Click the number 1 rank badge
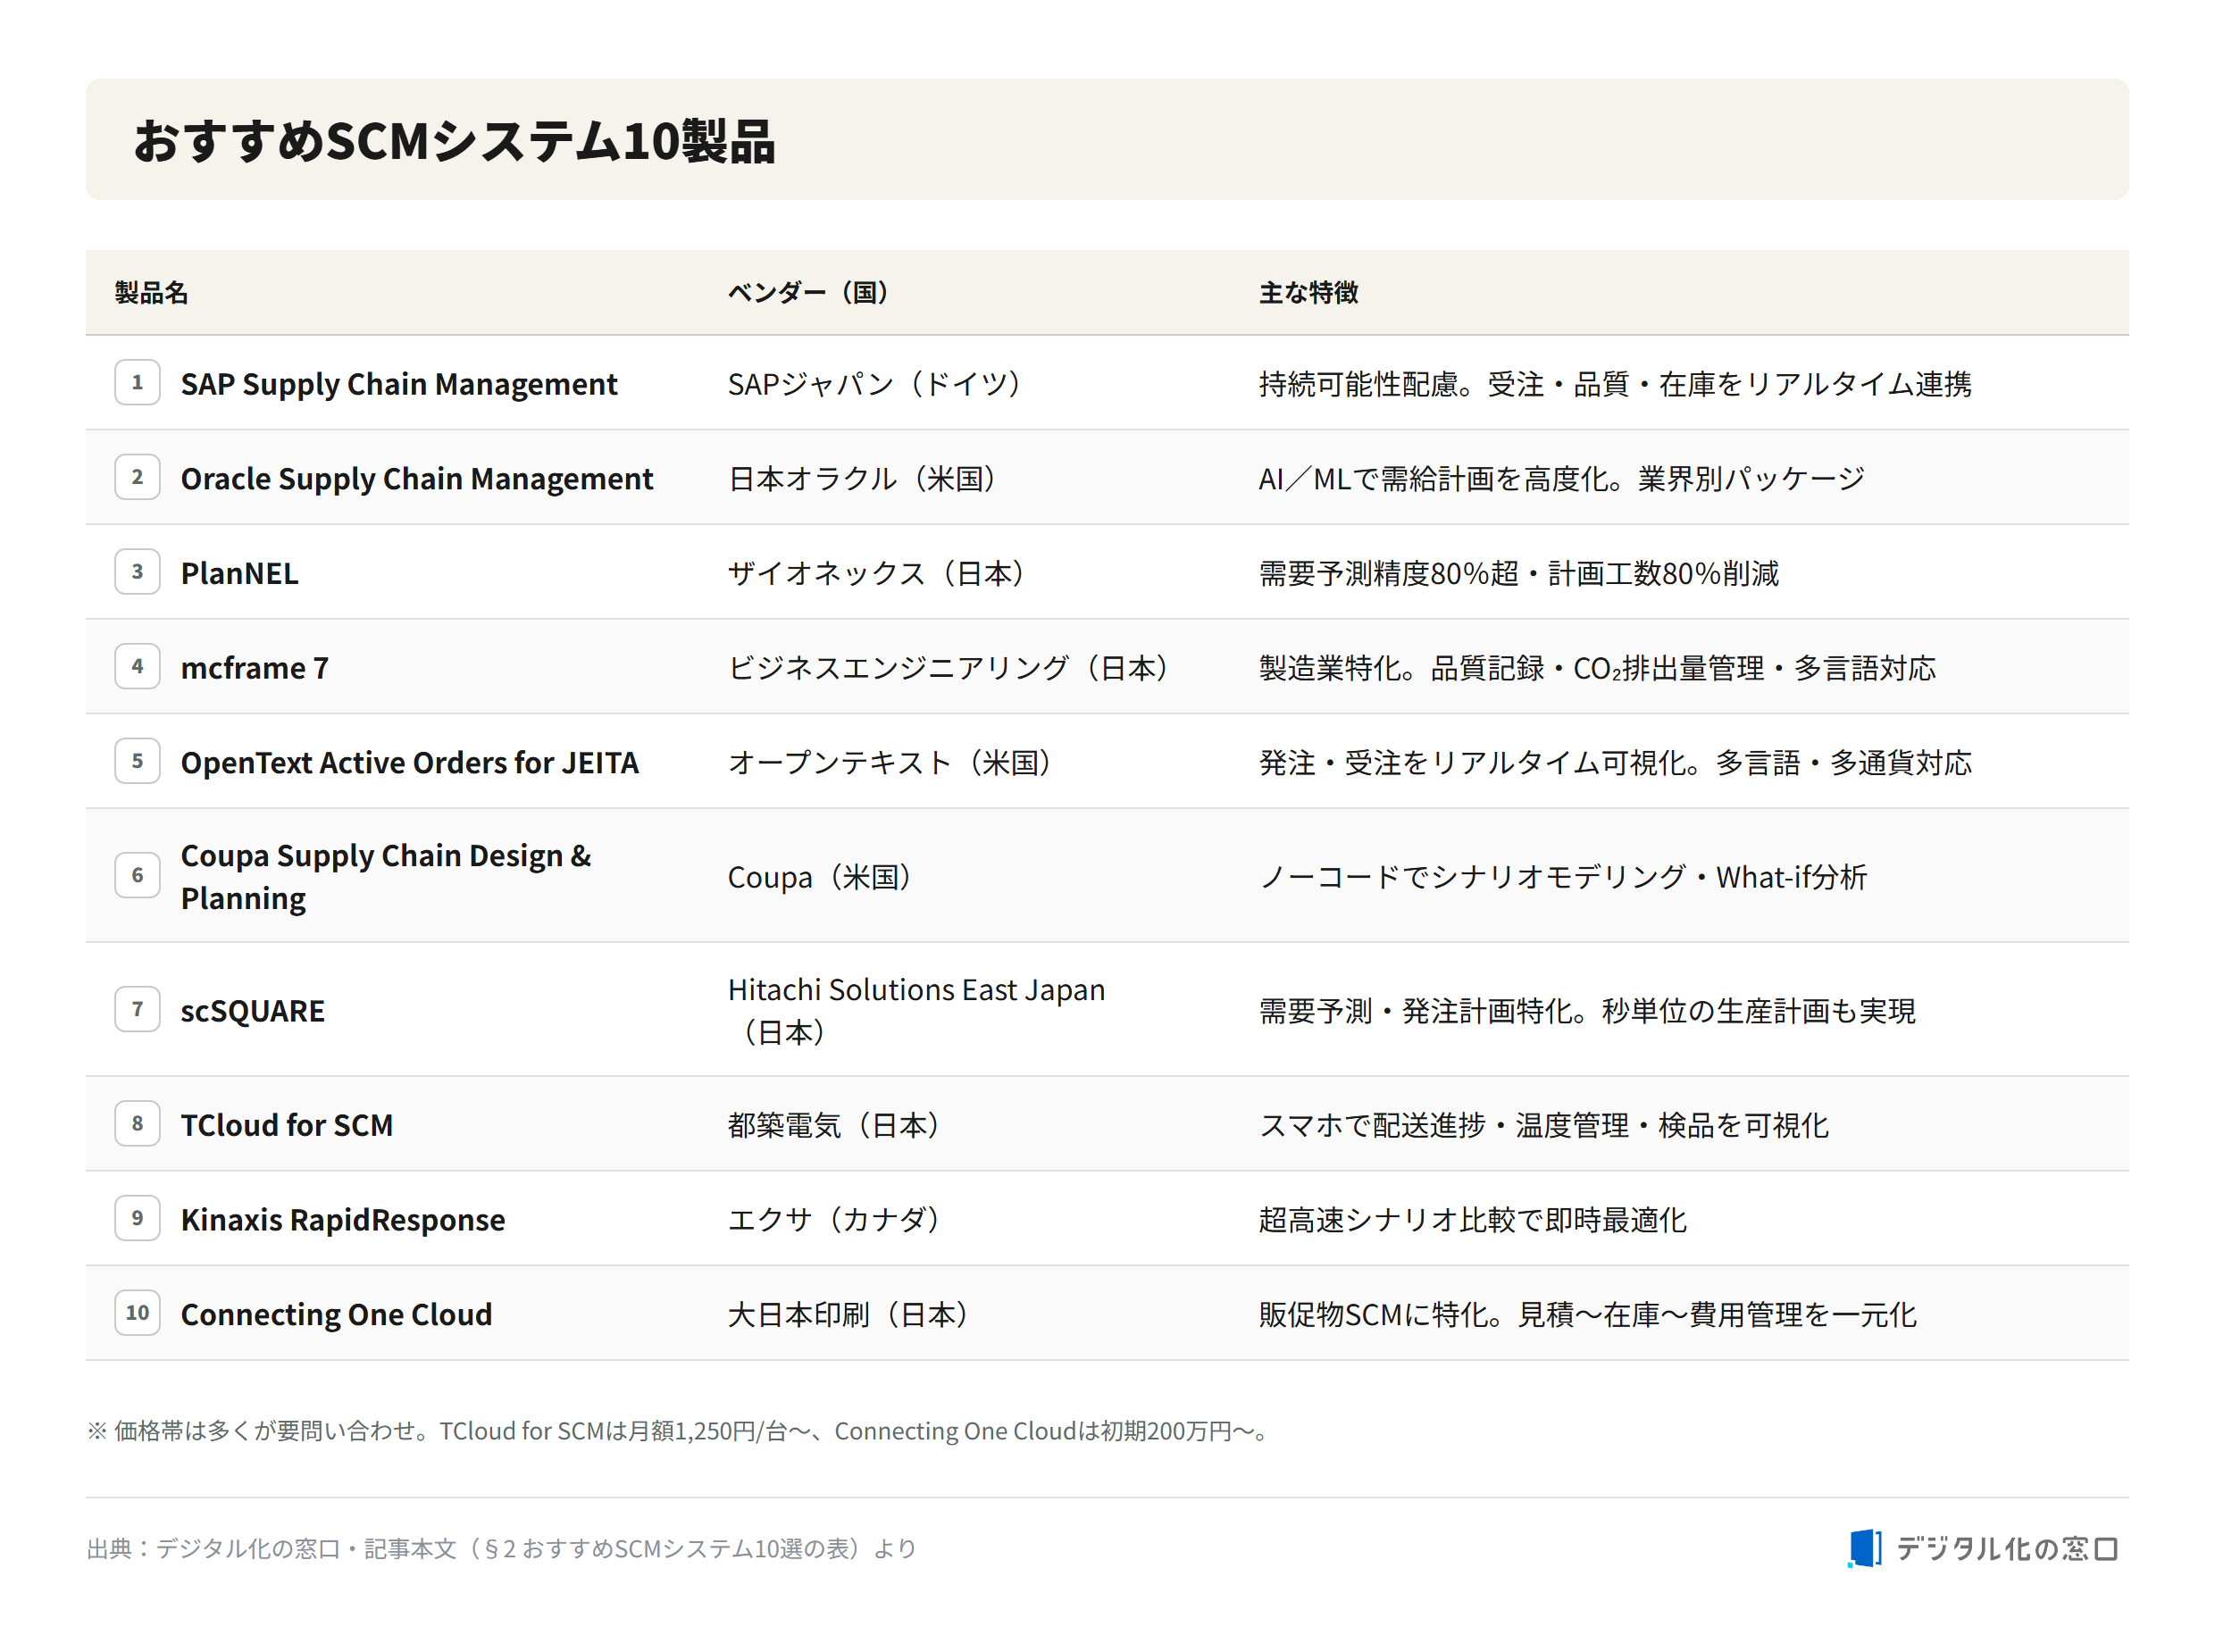 pyautogui.click(x=137, y=382)
